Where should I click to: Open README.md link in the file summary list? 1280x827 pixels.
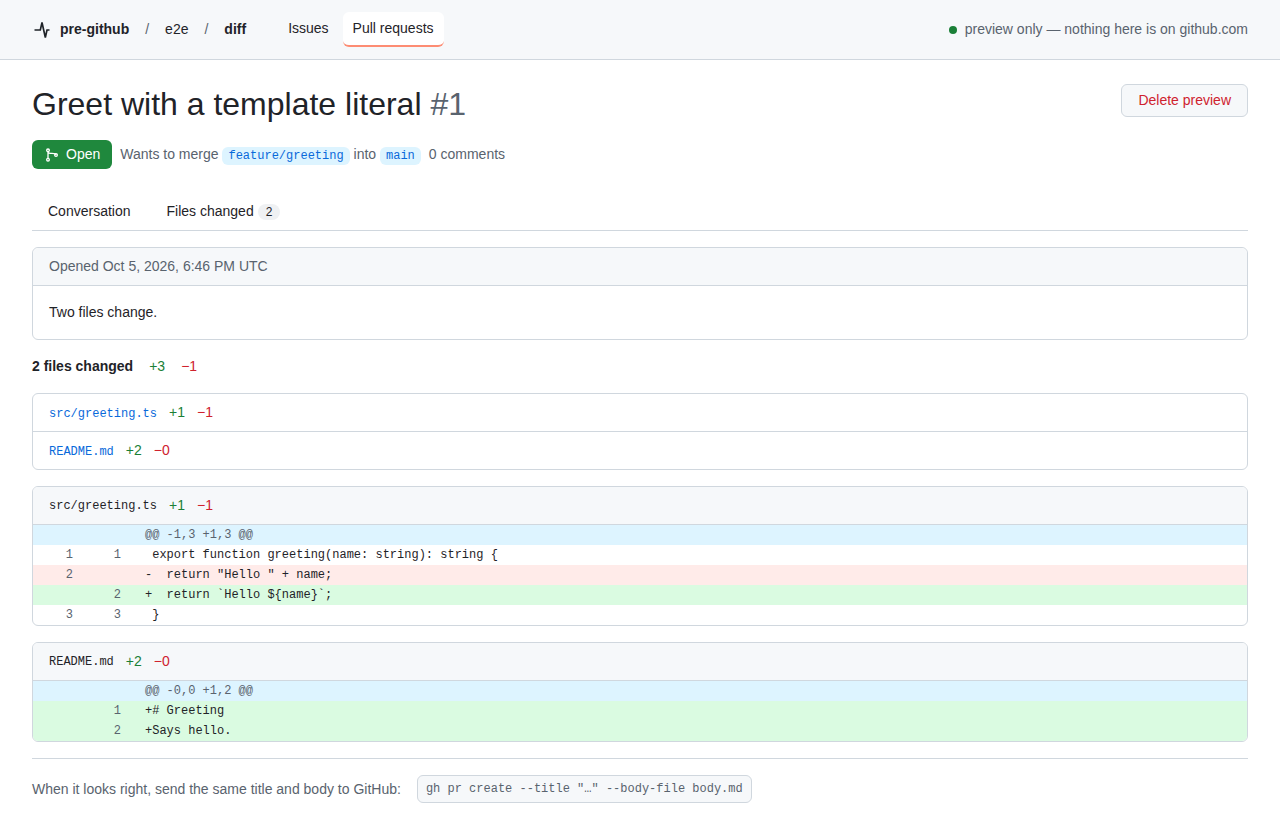click(81, 451)
